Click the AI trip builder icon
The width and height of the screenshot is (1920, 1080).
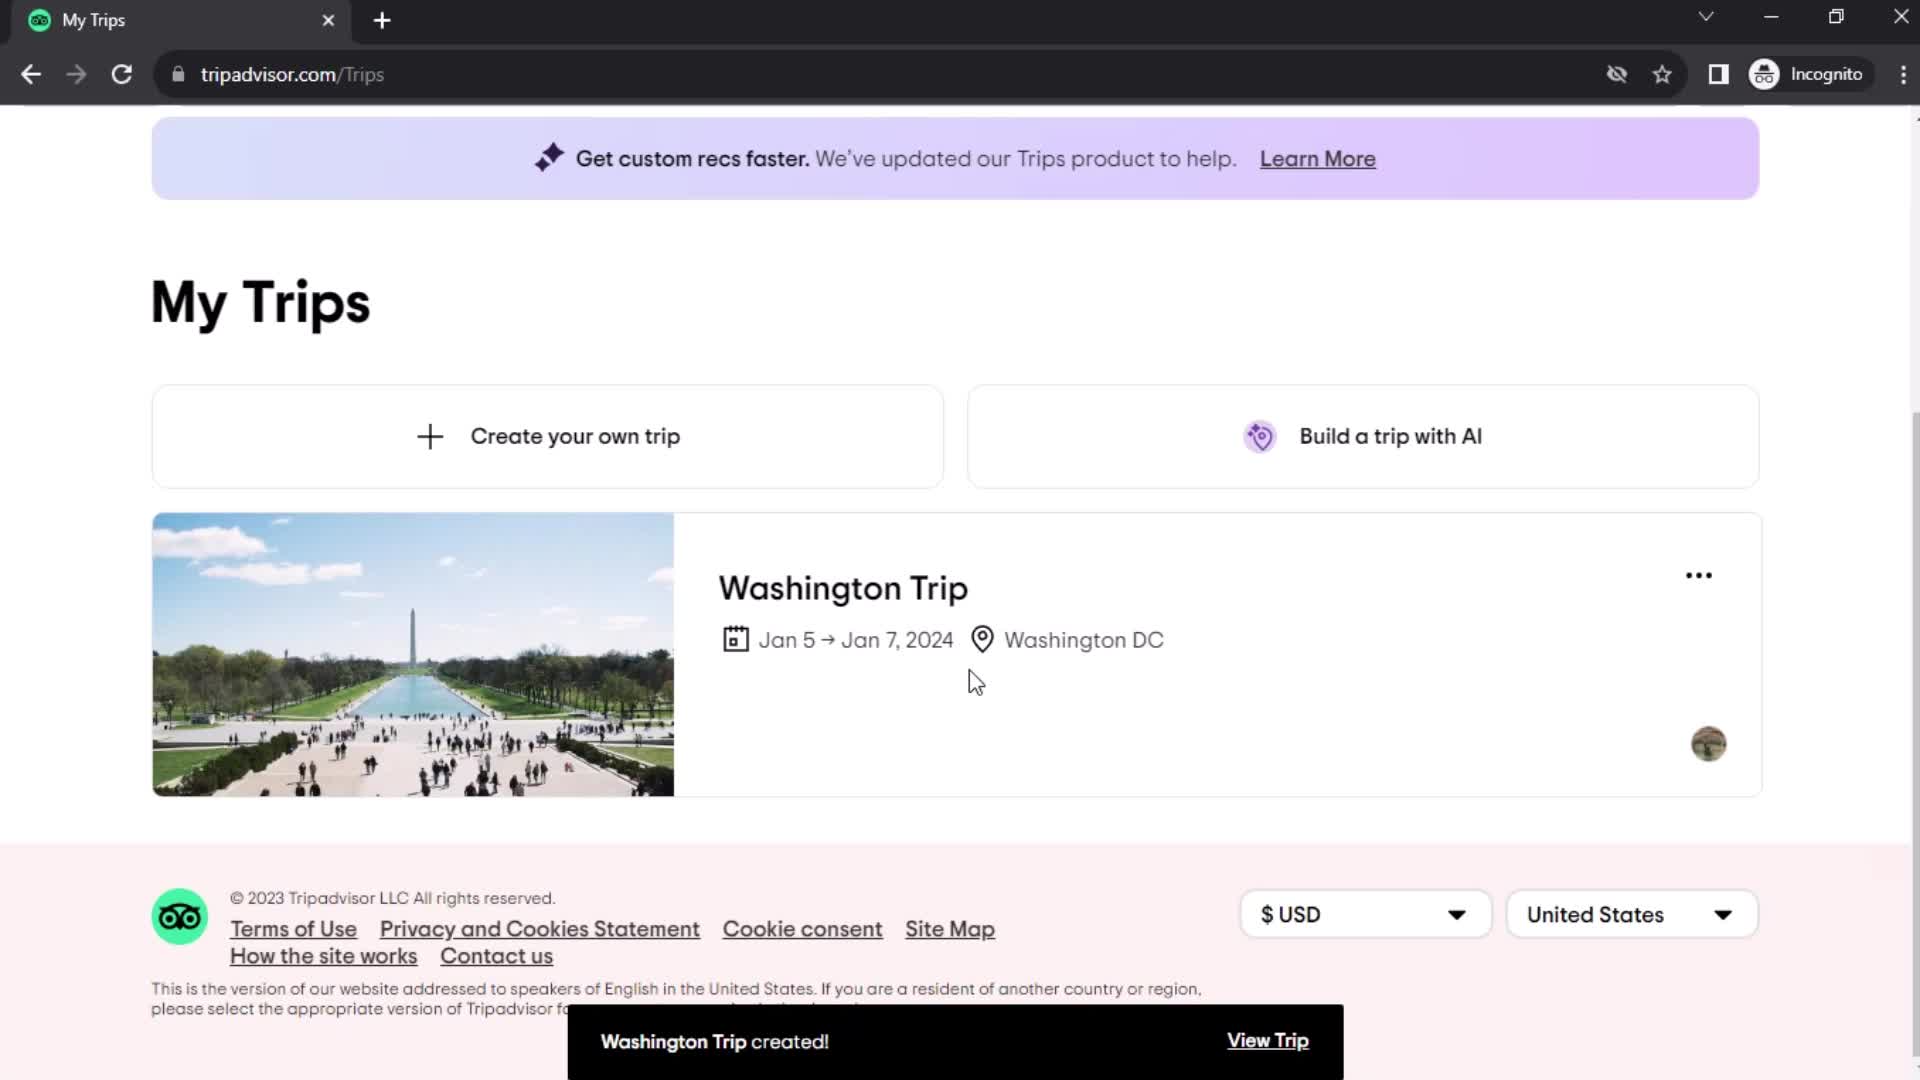click(x=1261, y=435)
